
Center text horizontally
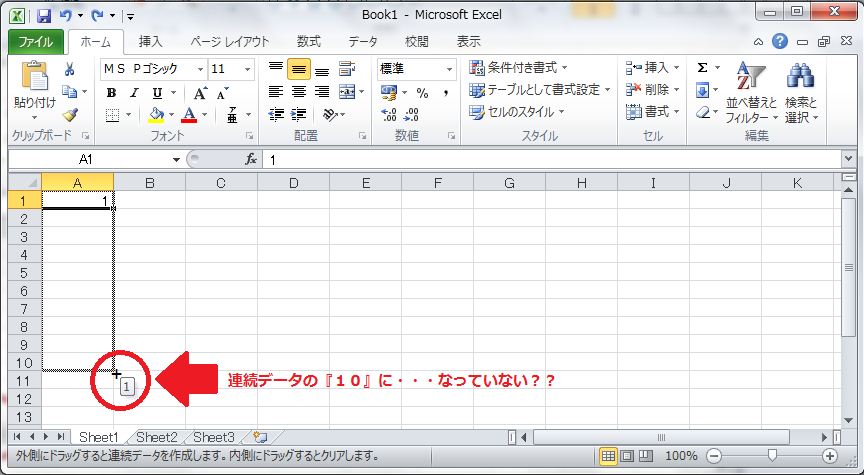299,92
